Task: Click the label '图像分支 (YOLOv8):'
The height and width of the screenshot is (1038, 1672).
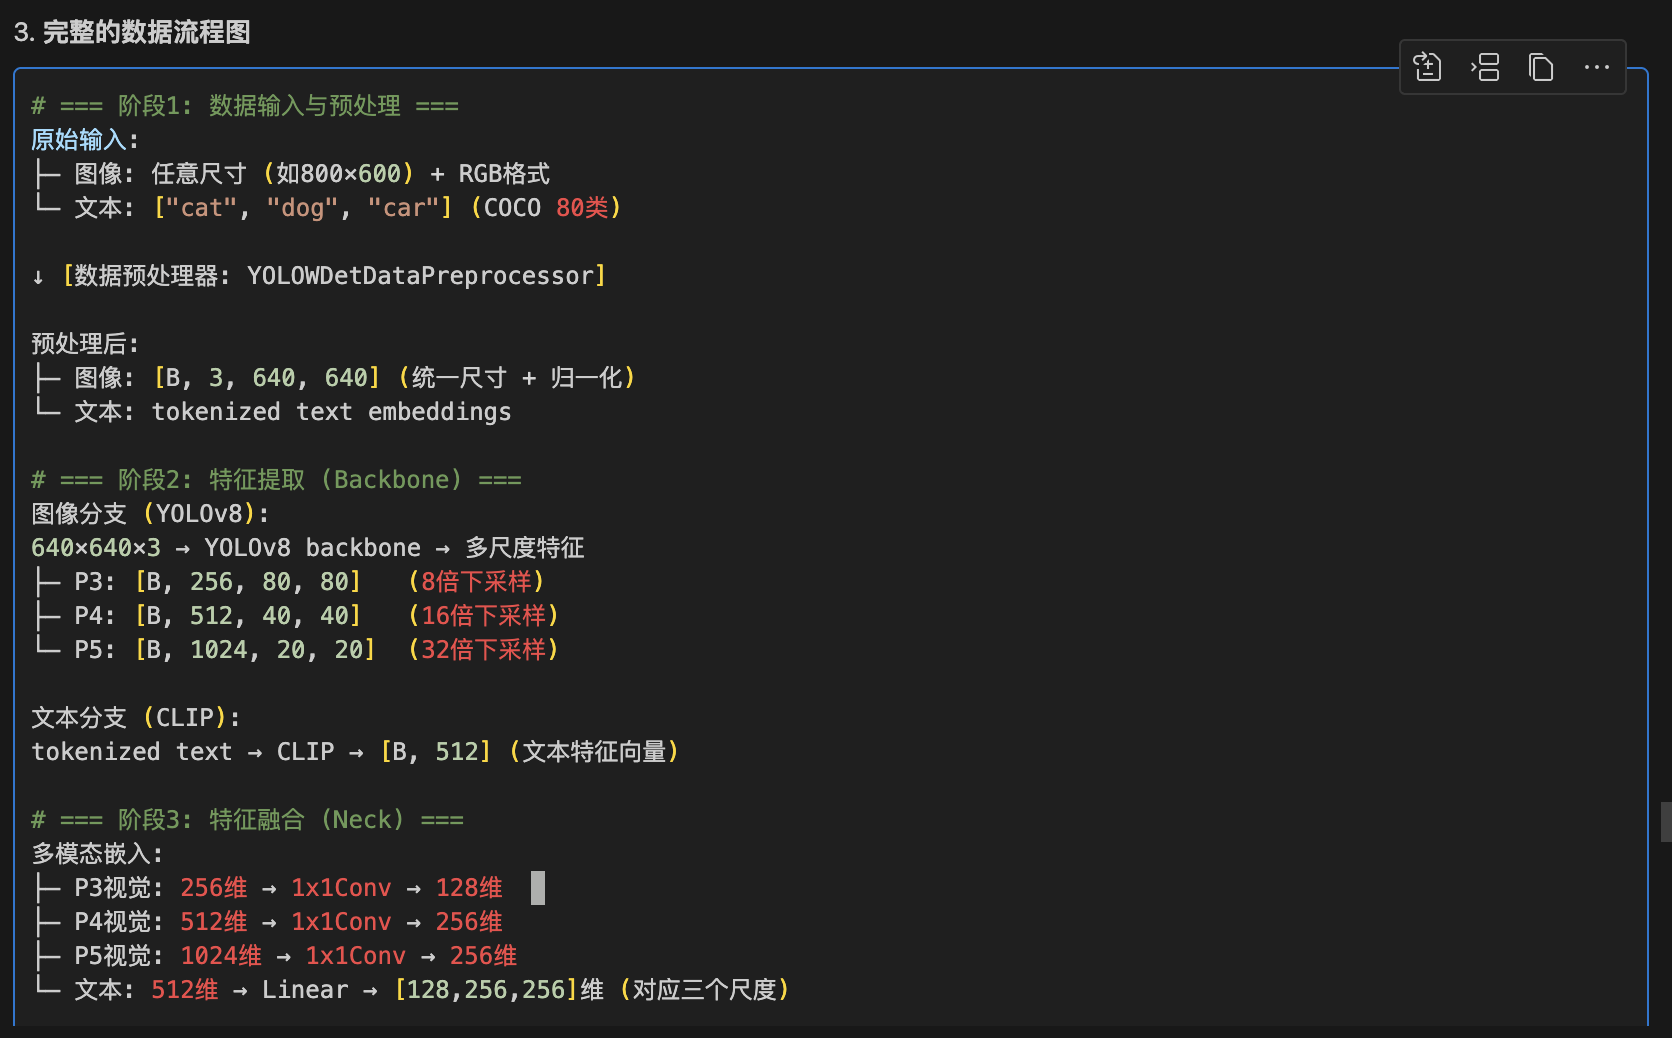Action: coord(150,514)
